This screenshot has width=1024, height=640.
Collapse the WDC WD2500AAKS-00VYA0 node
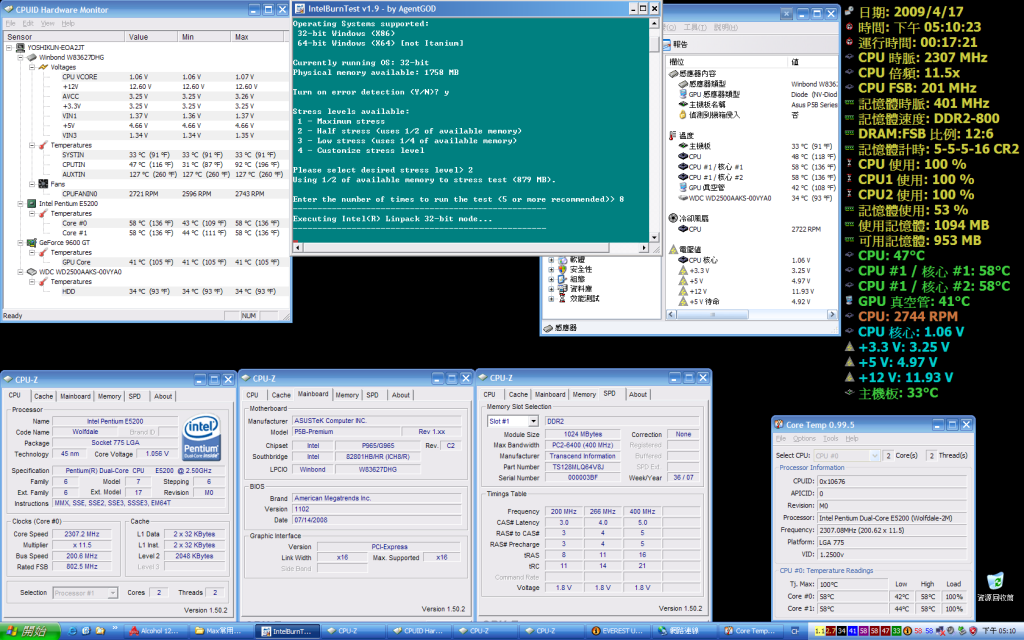(x=20, y=272)
